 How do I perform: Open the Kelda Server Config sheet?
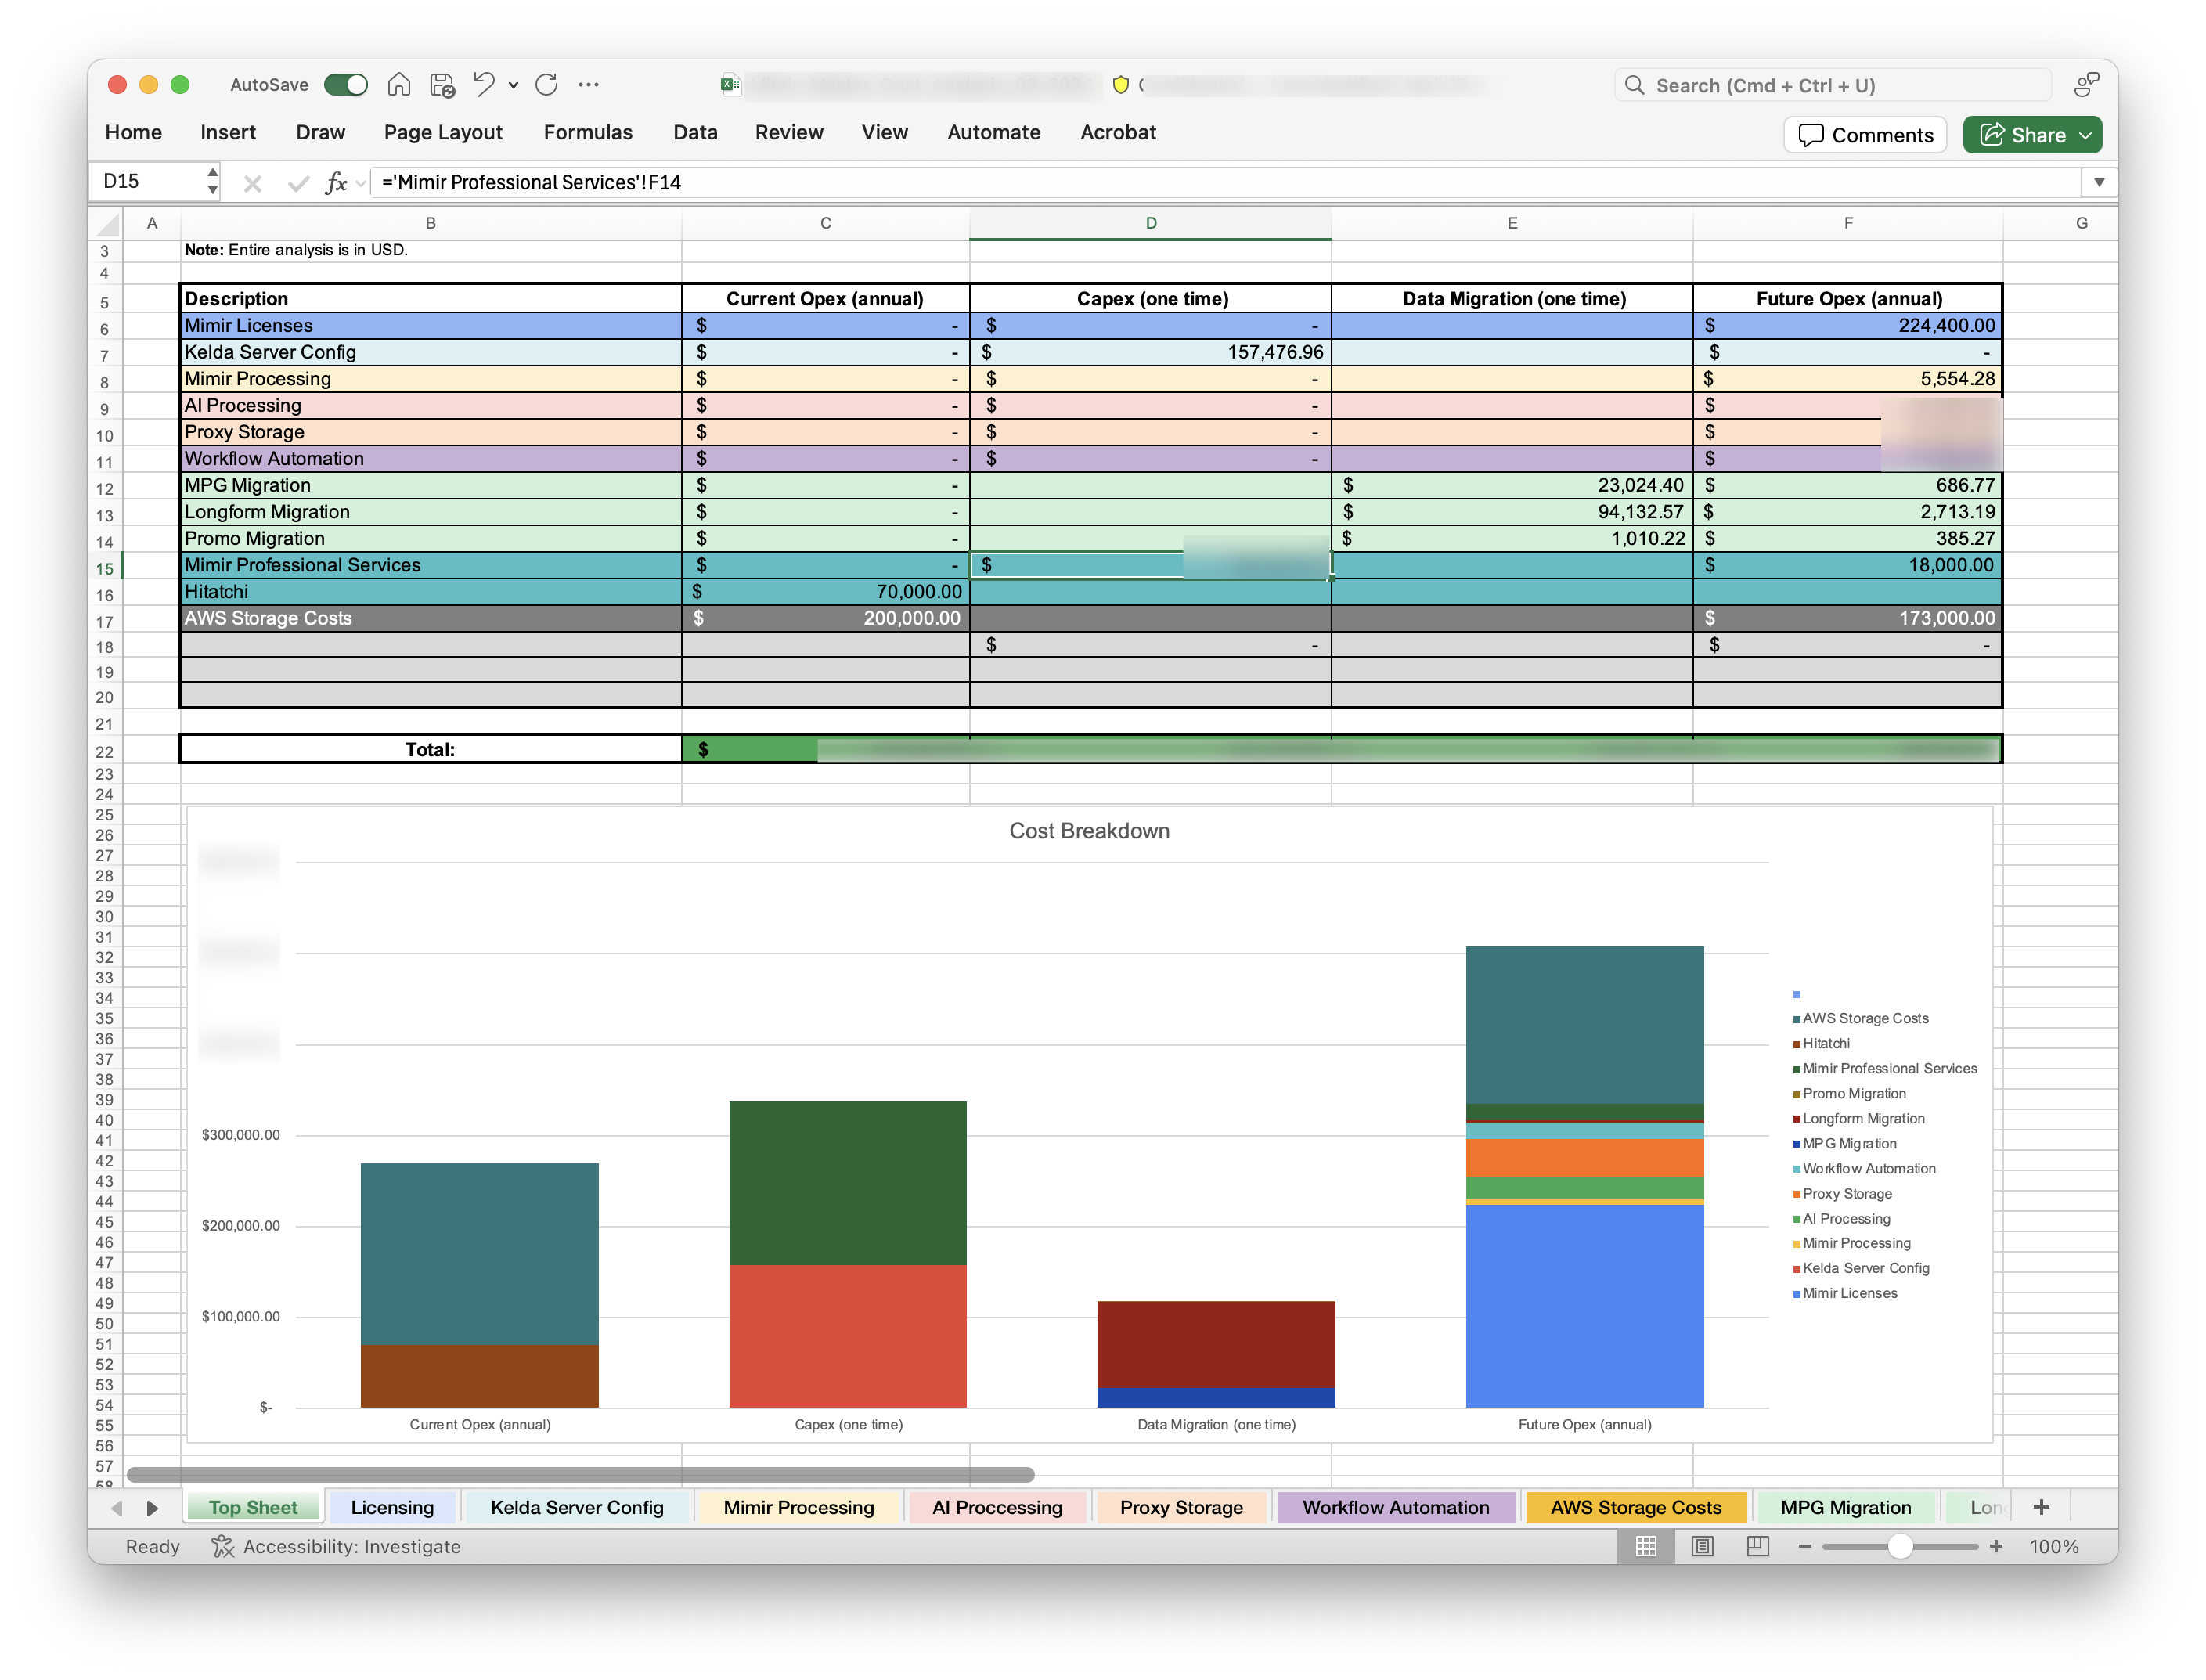point(577,1507)
